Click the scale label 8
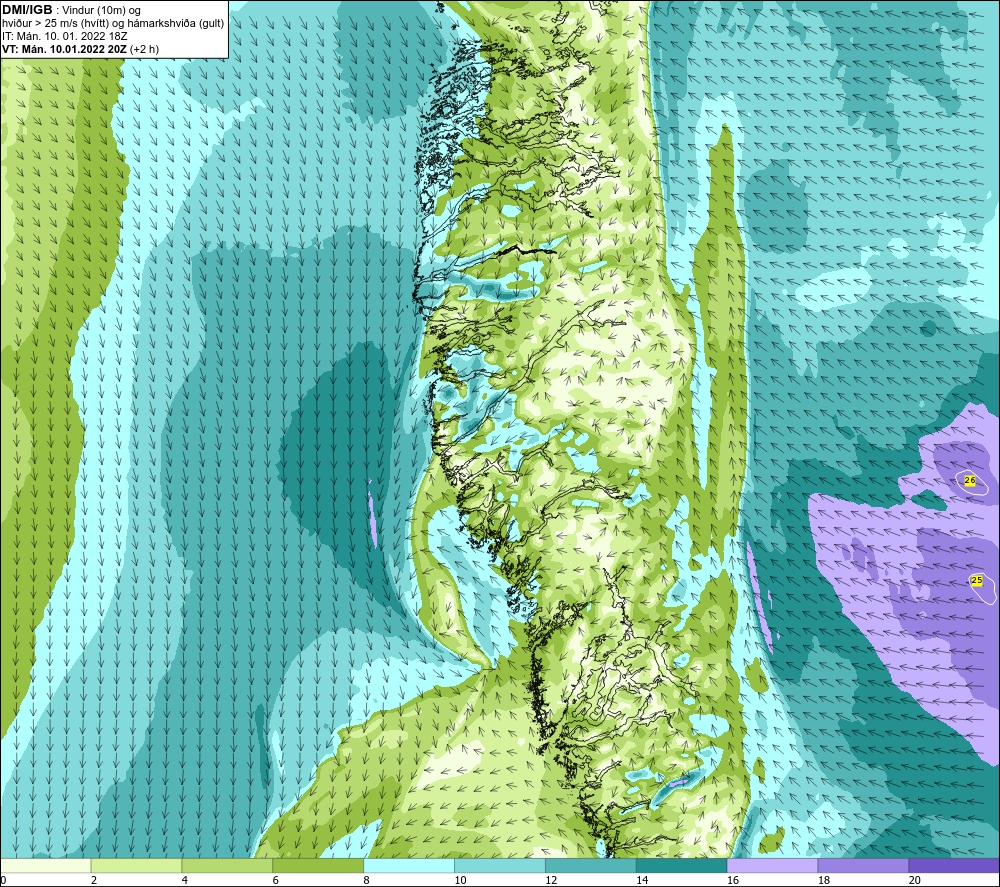Viewport: 1000px width, 887px height. [367, 880]
